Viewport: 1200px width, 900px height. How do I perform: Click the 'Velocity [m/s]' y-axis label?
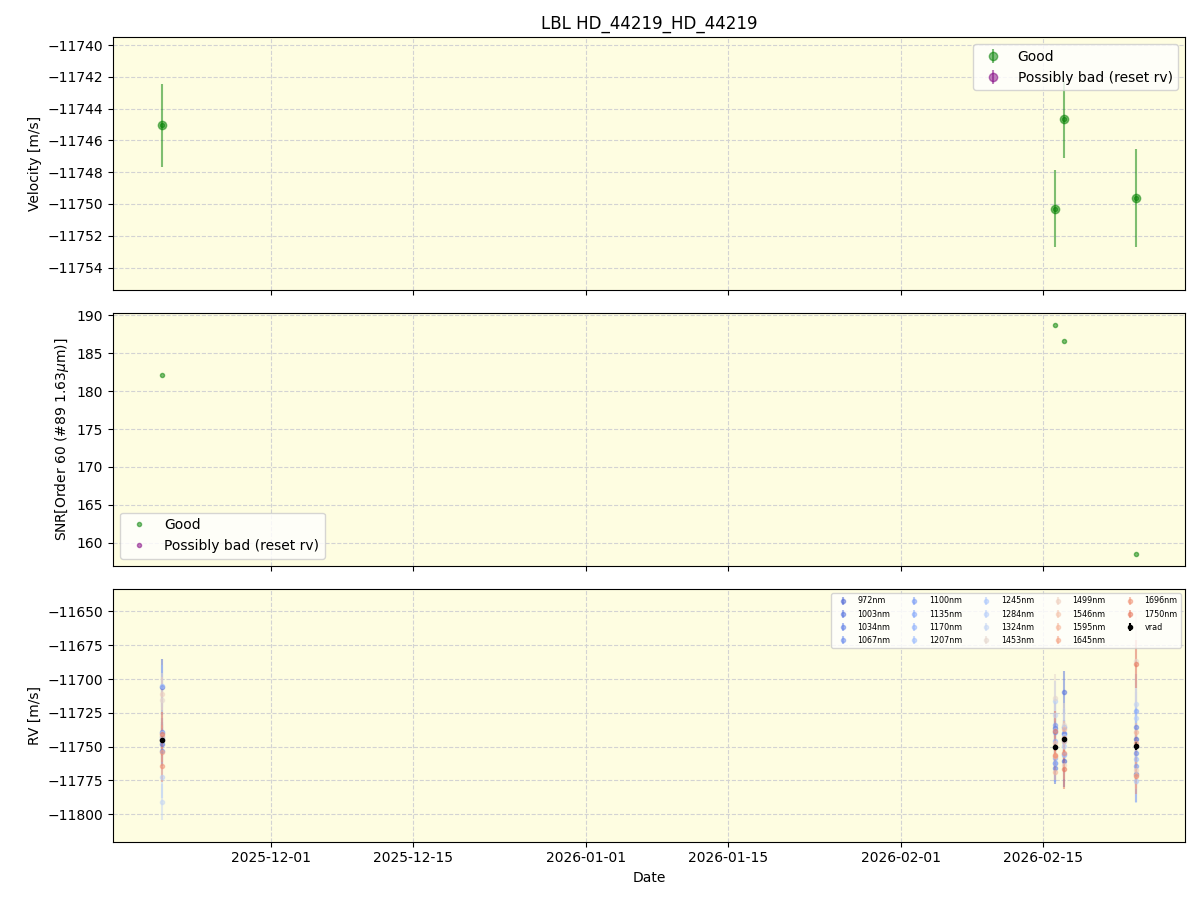click(x=34, y=164)
